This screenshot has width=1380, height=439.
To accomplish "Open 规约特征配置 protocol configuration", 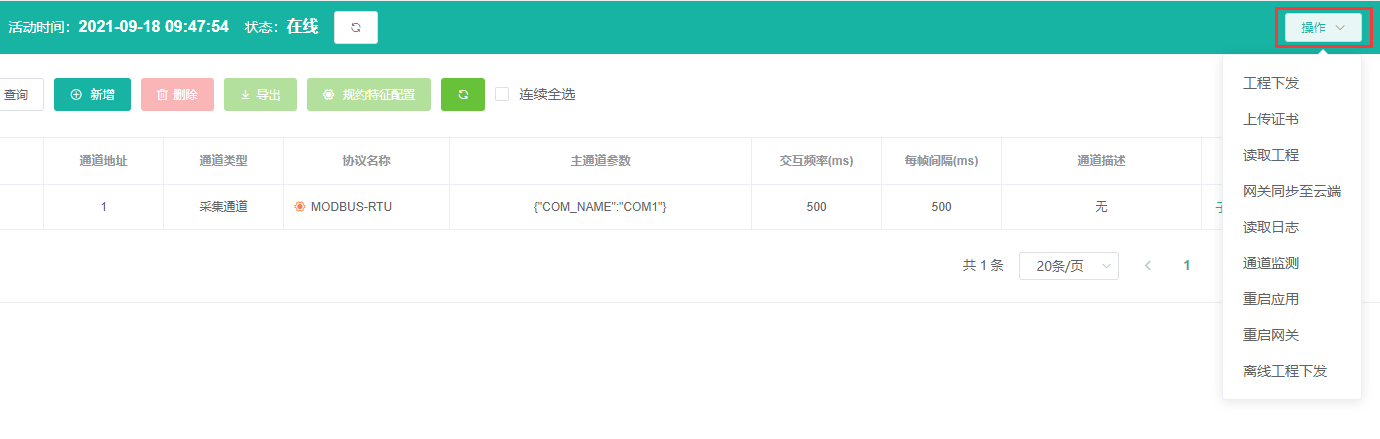I will coord(368,94).
